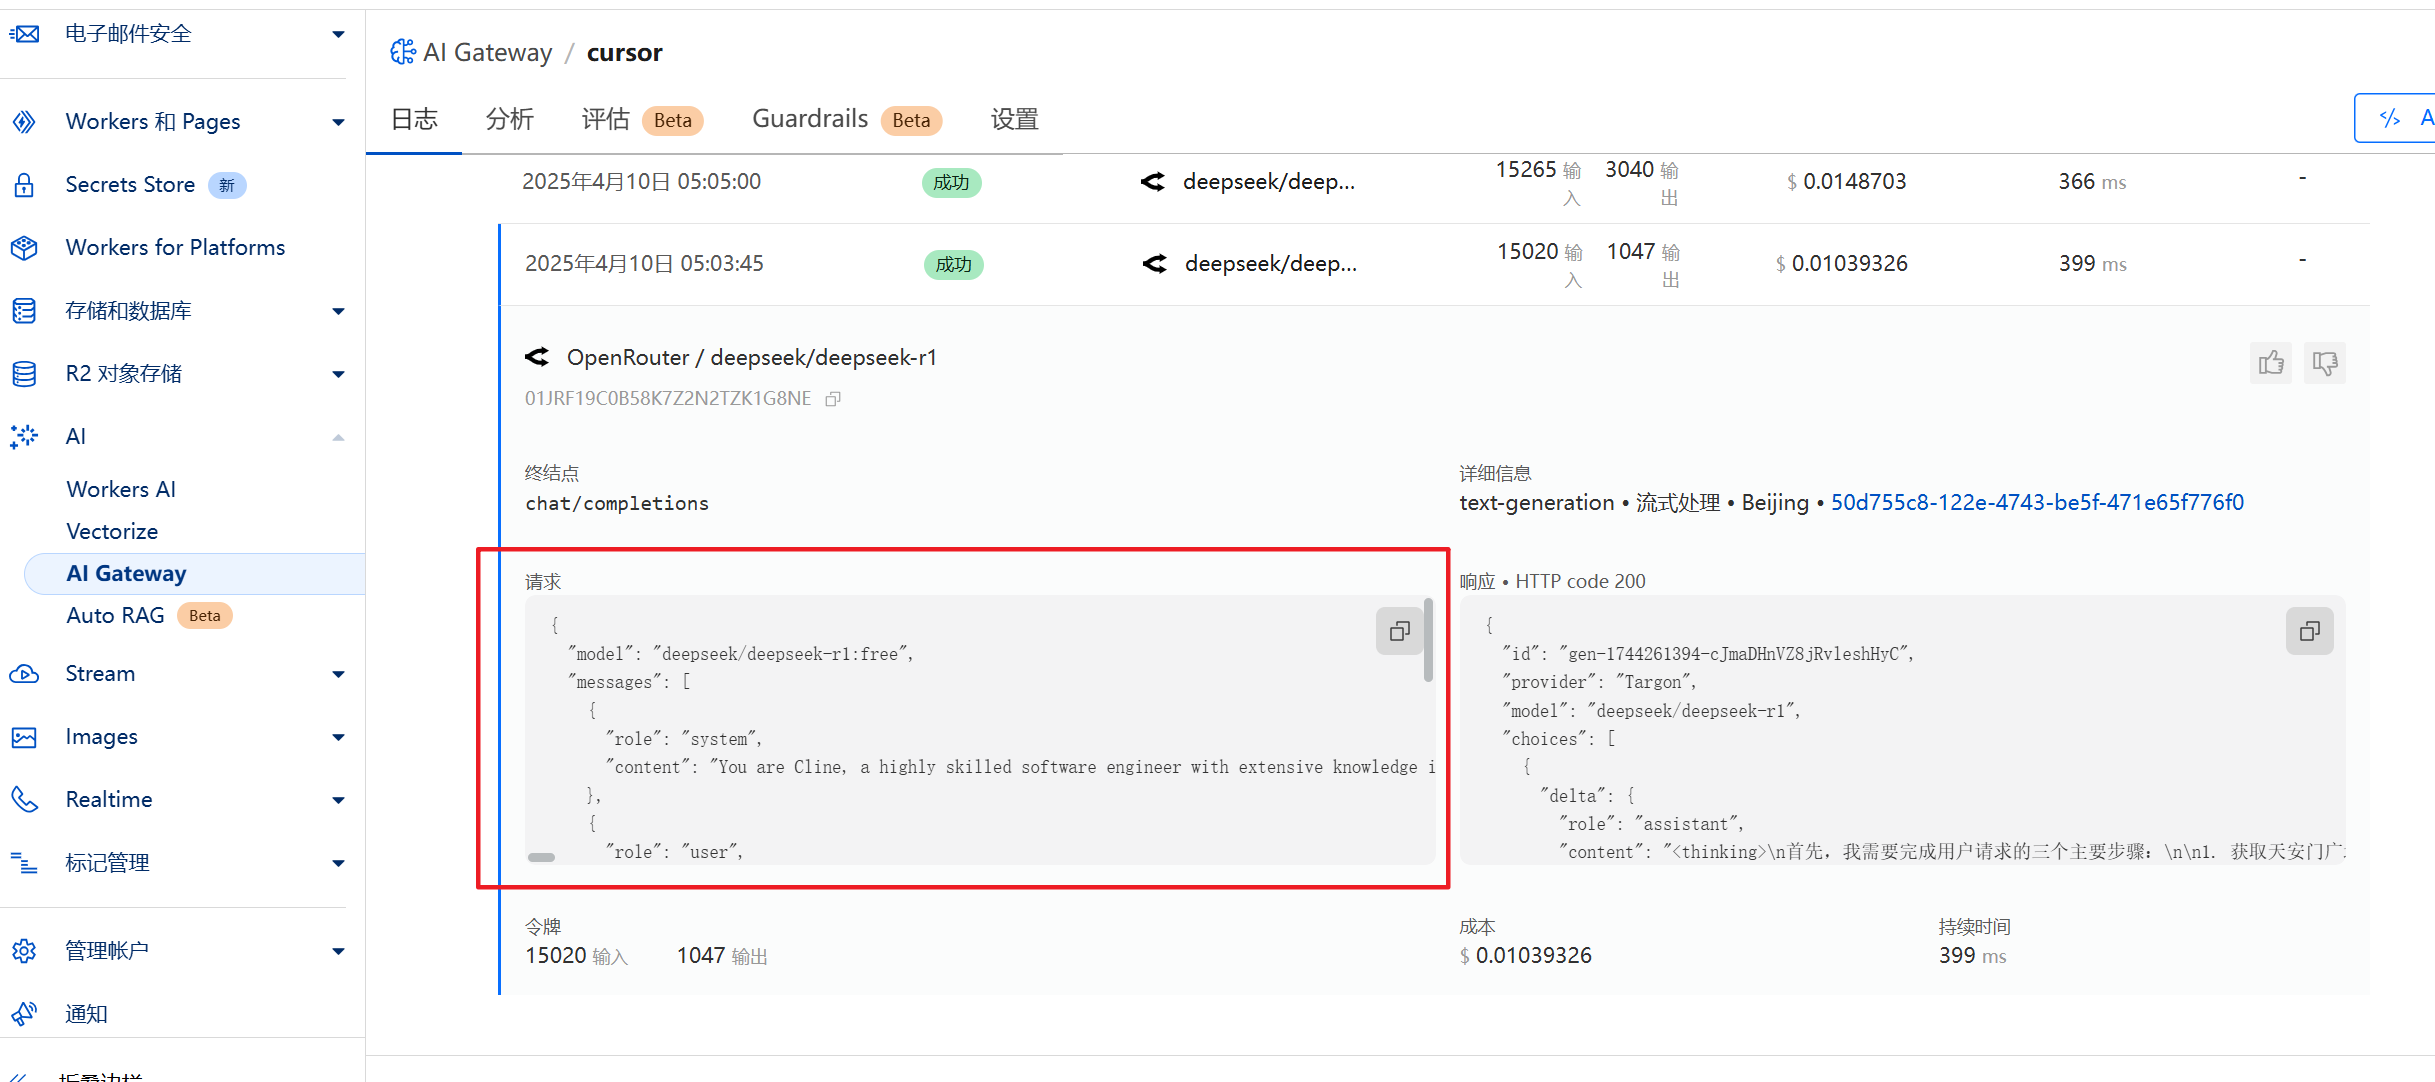This screenshot has height=1082, width=2435.
Task: Click the 成功 badge in 05:05:00 row
Action: (952, 183)
